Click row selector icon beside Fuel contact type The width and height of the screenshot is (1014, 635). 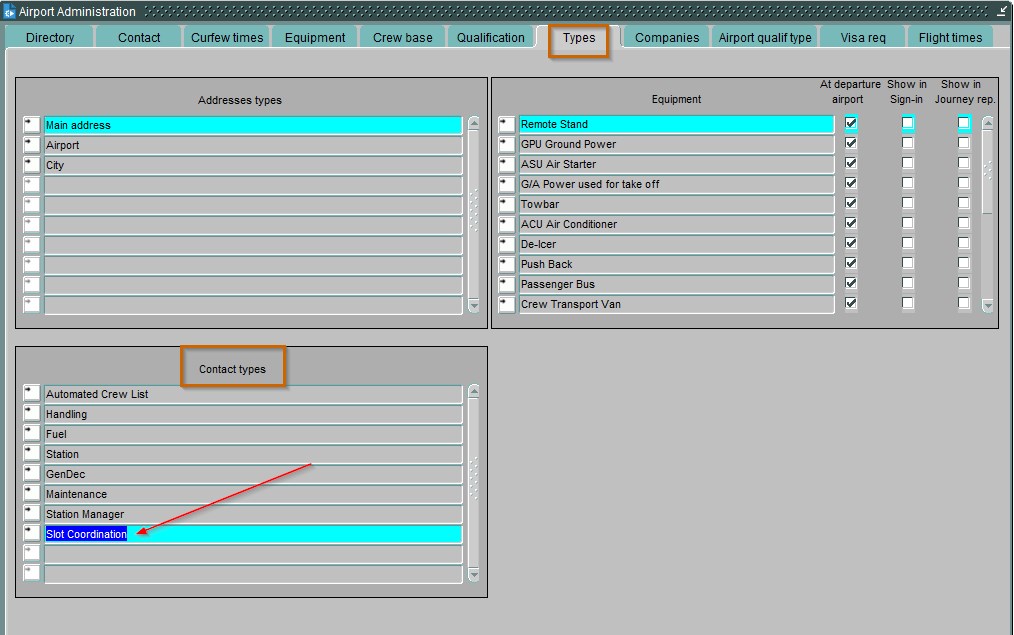(32, 434)
